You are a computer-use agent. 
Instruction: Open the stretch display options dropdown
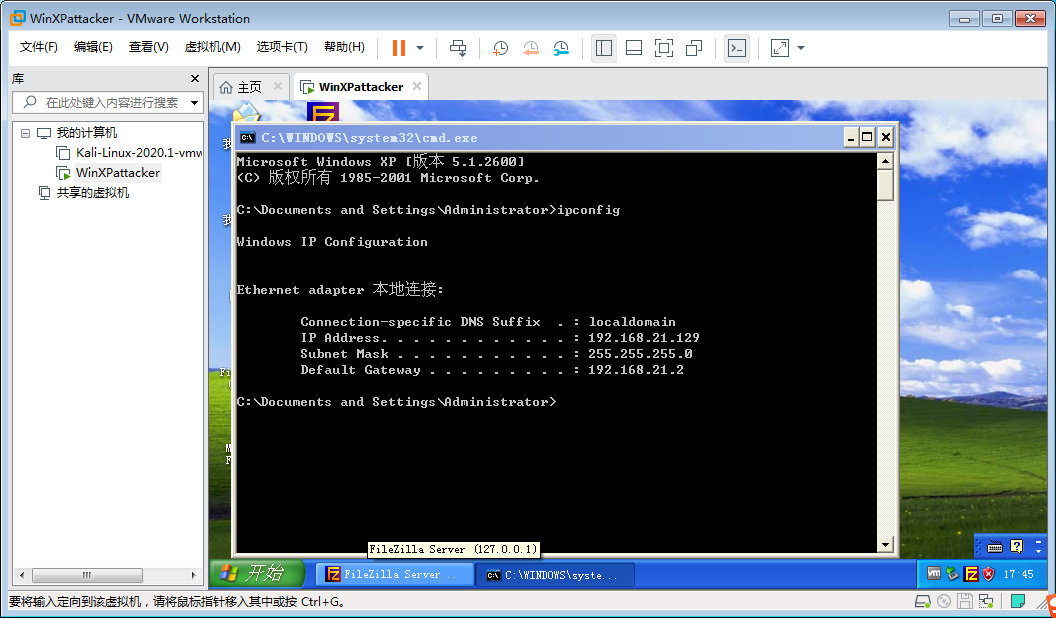coord(801,48)
